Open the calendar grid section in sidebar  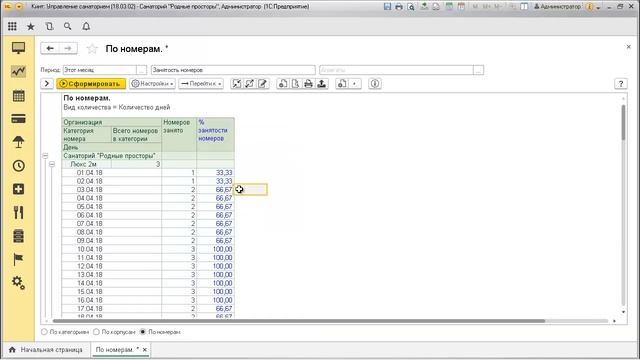pyautogui.click(x=18, y=96)
